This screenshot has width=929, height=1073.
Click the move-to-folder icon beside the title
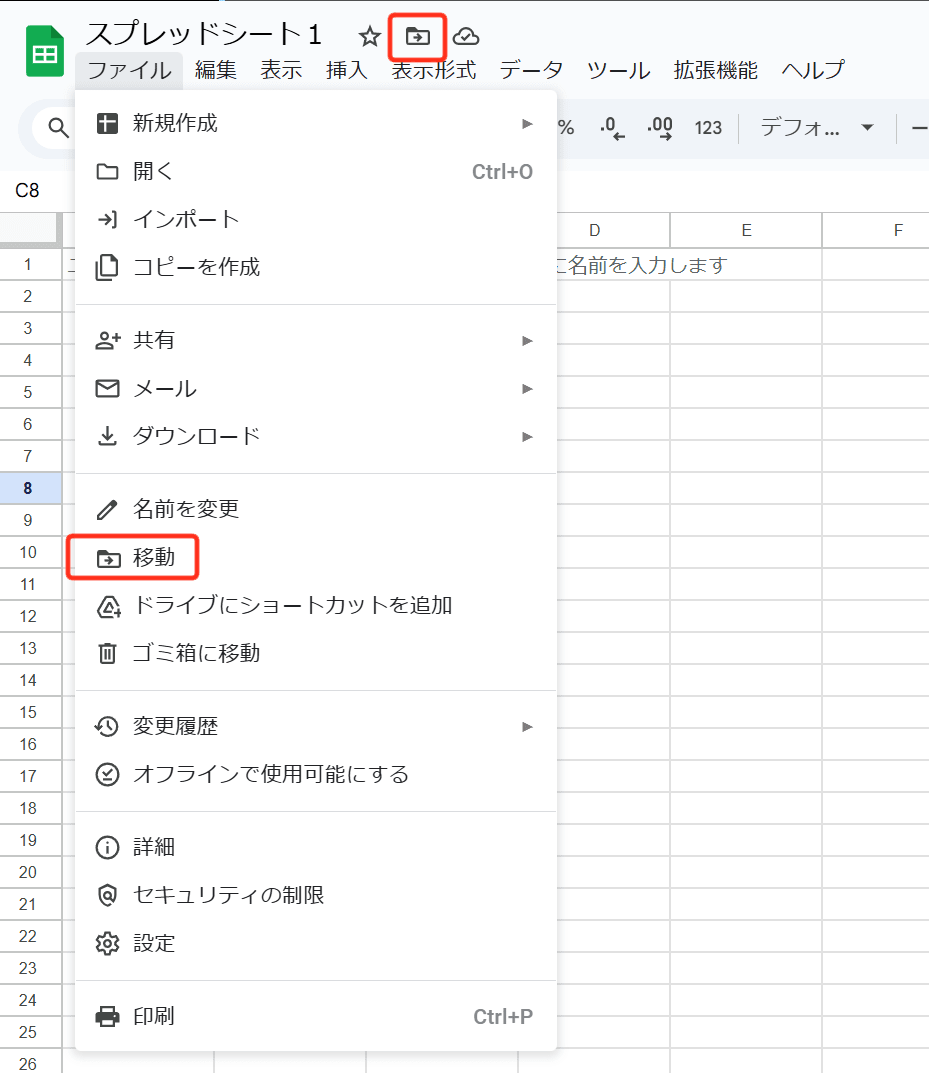(x=417, y=35)
